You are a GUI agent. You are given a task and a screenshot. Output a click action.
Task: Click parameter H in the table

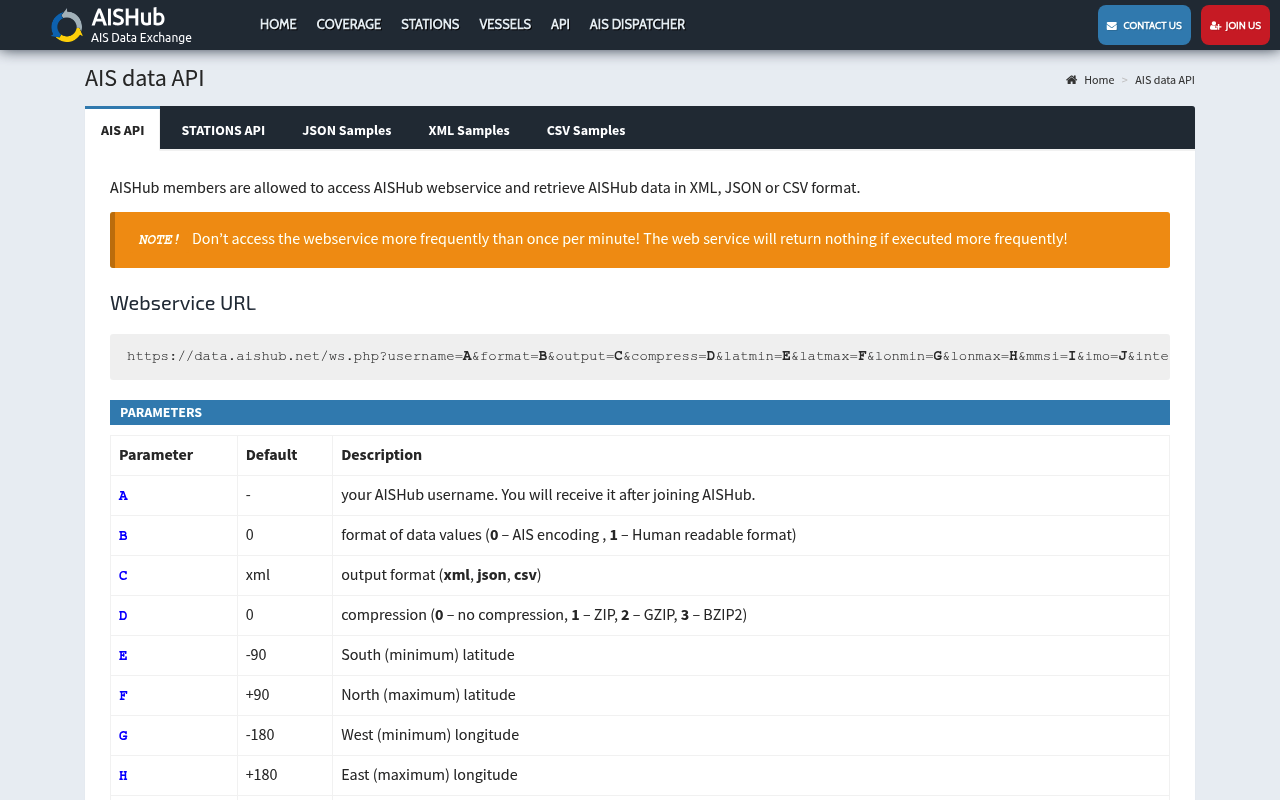pyautogui.click(x=123, y=776)
